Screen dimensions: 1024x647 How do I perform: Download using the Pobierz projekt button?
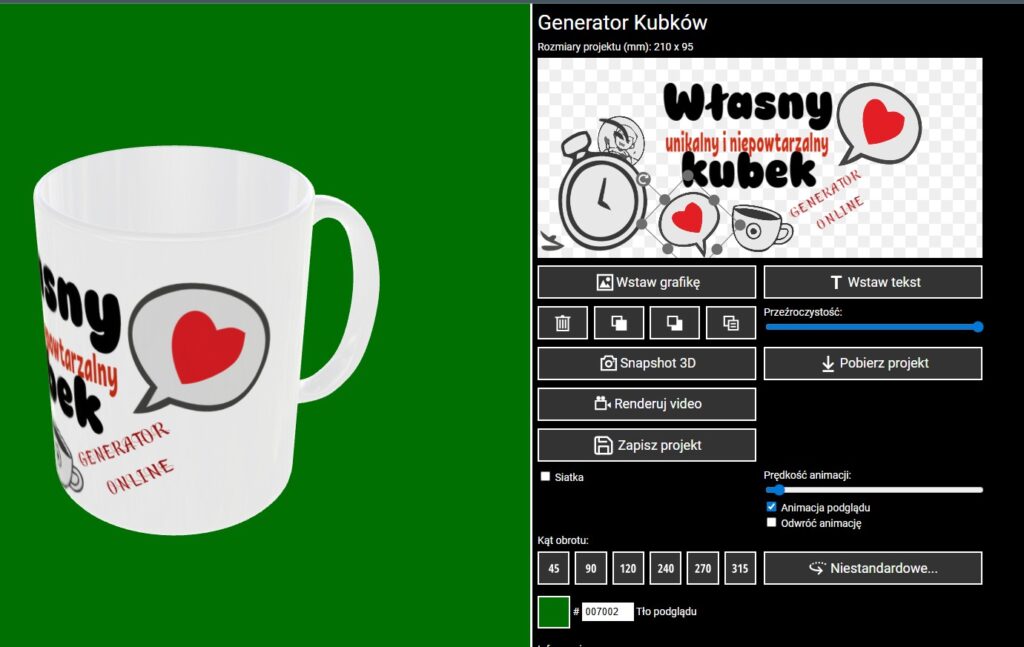pos(872,364)
